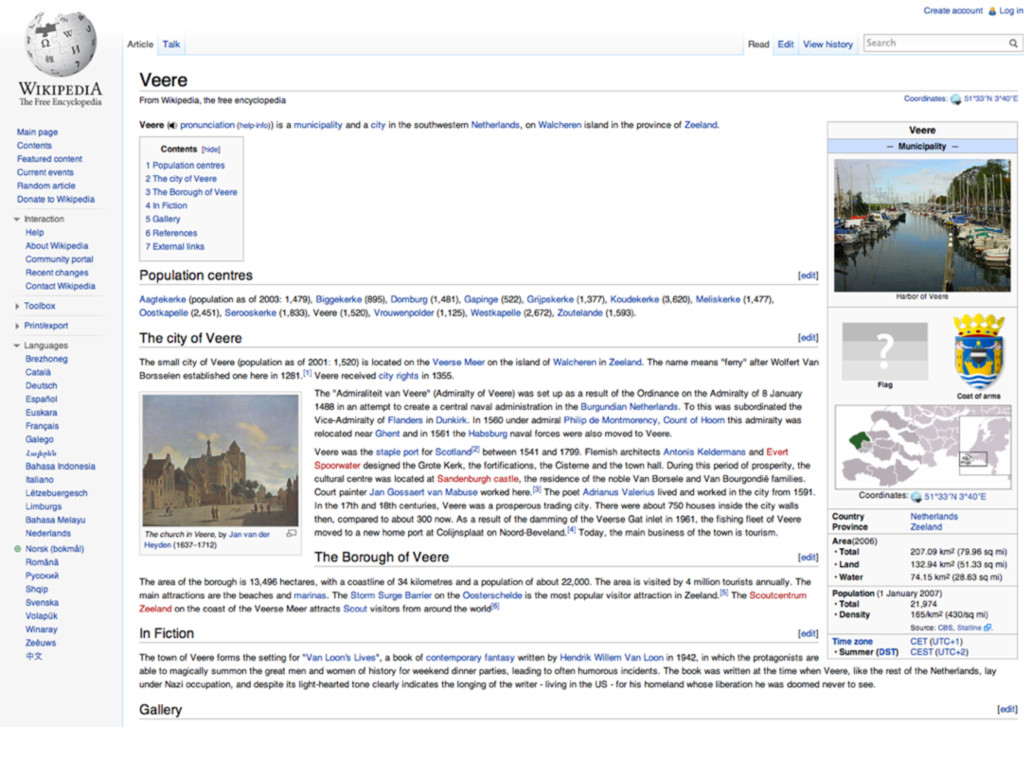
Task: Jump to contents item External links
Action: click(x=174, y=247)
